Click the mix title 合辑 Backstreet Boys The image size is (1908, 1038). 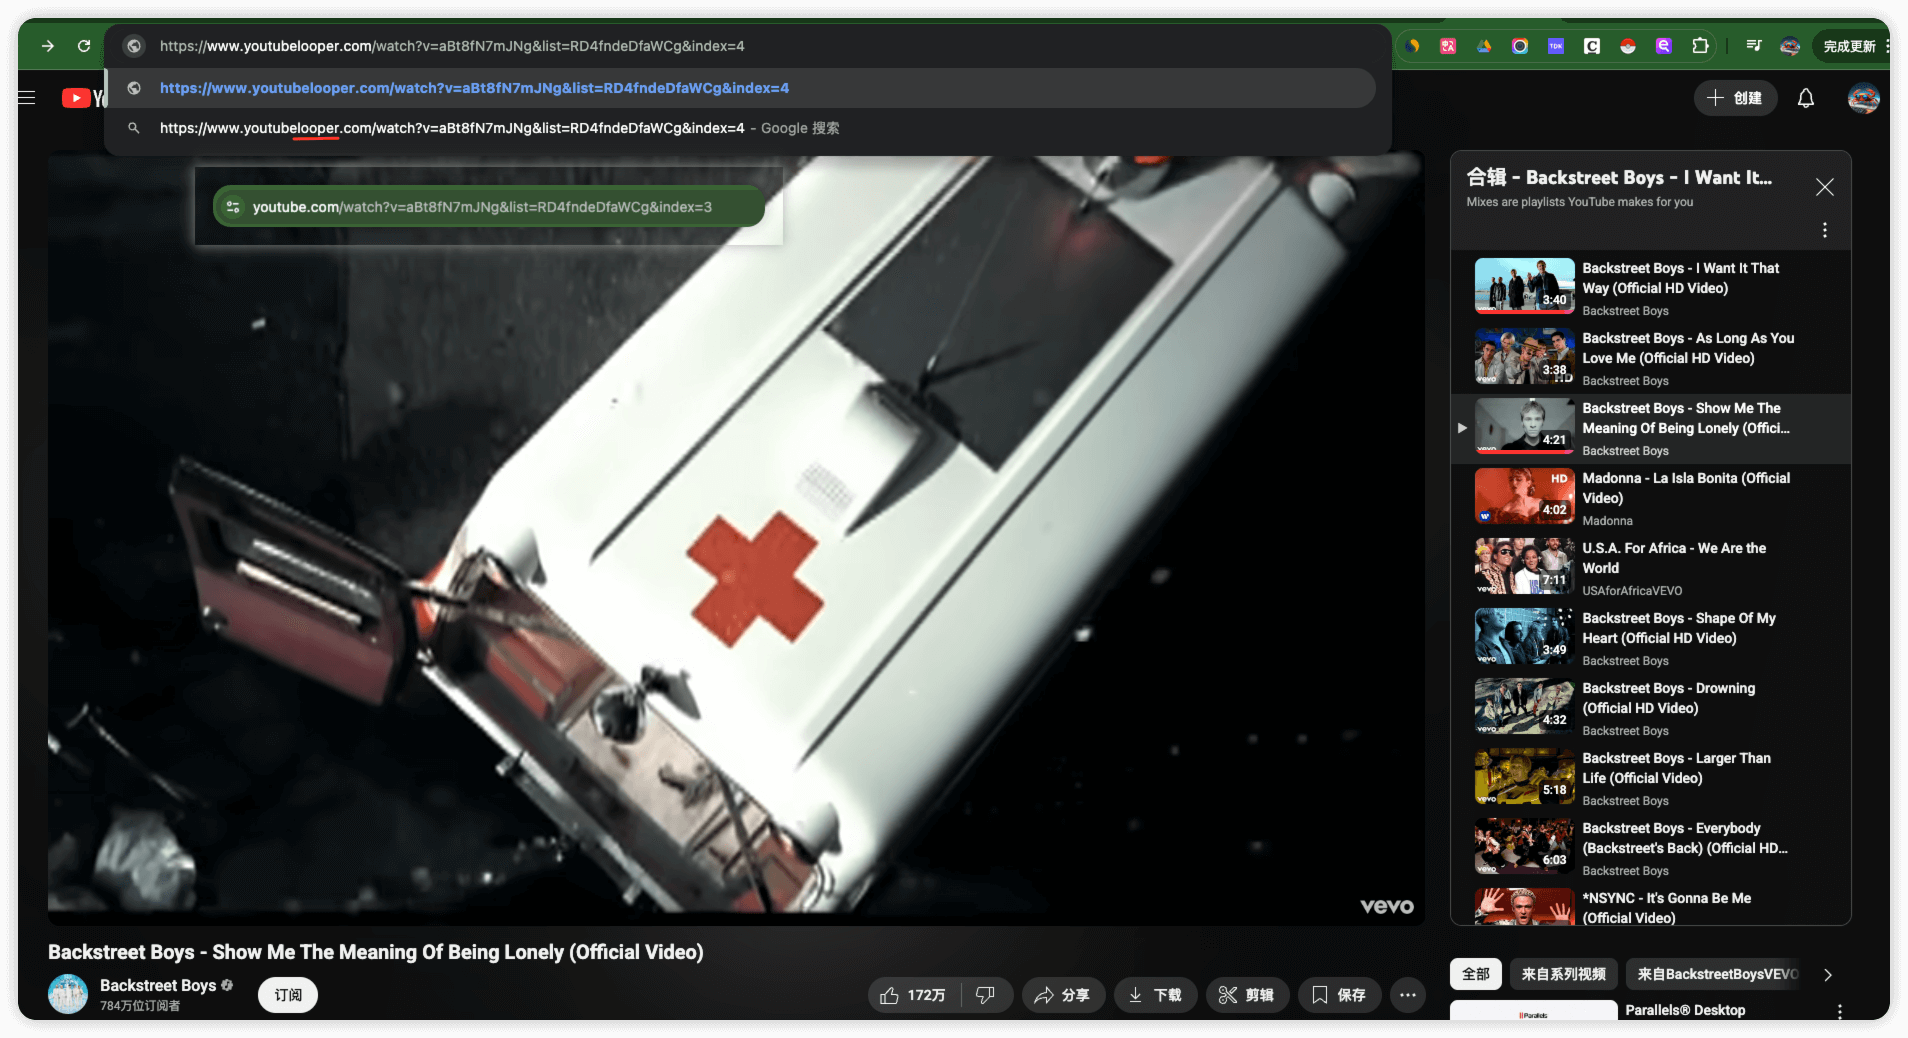click(1618, 177)
